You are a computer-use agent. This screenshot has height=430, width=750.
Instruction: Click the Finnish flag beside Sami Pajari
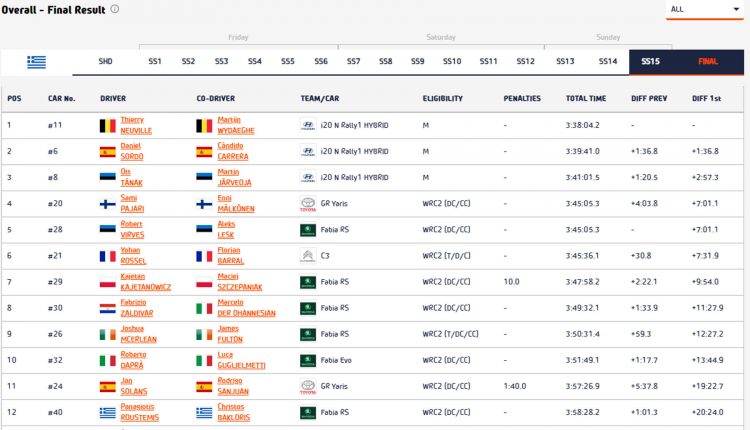[x=108, y=204]
